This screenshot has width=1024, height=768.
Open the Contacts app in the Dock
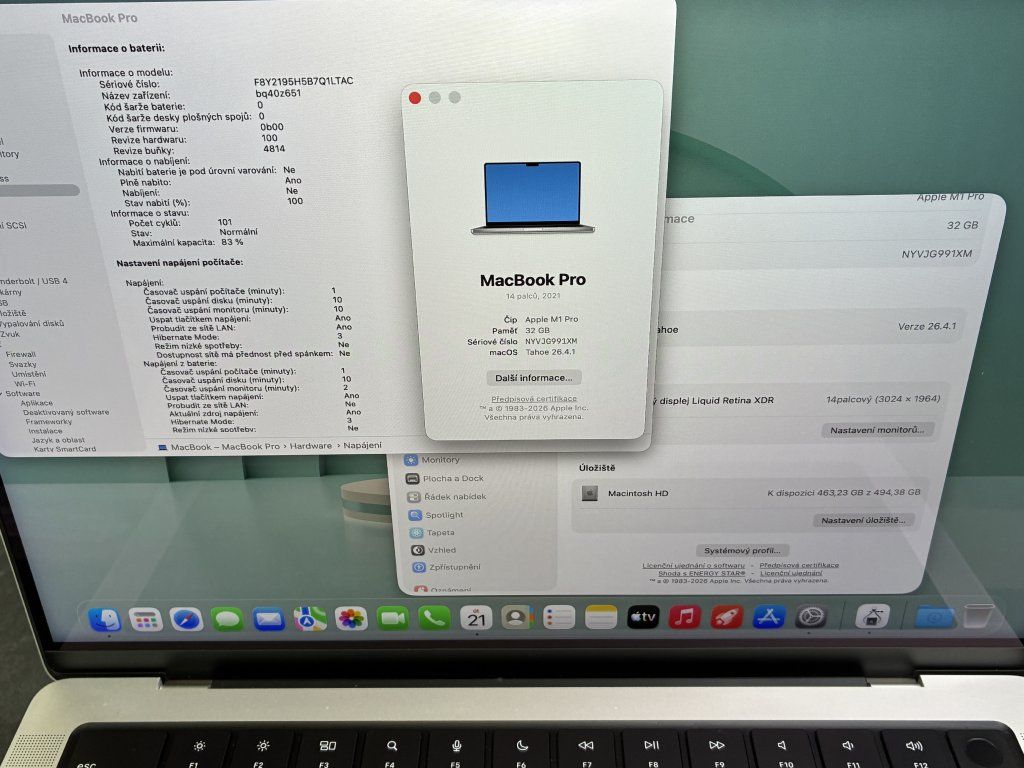(517, 617)
